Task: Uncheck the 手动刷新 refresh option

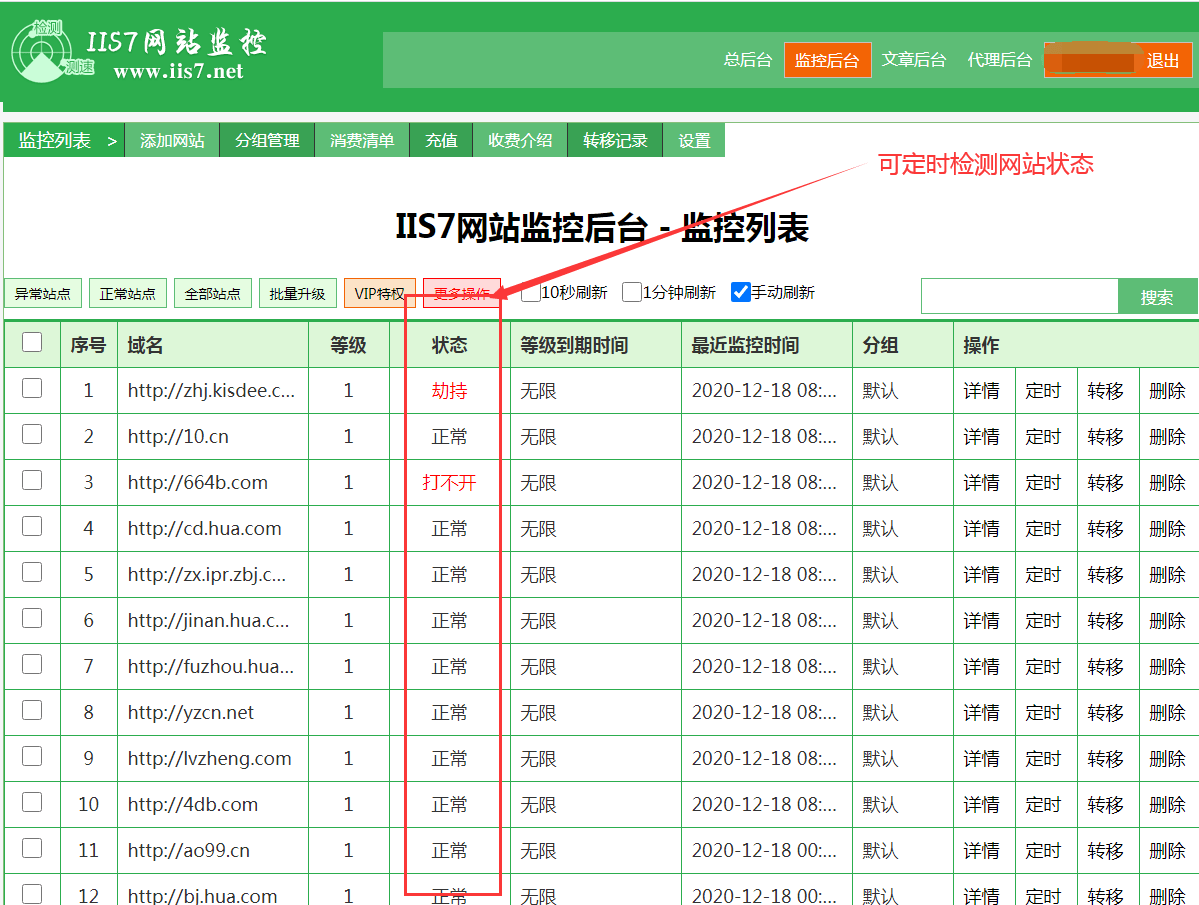Action: 740,293
